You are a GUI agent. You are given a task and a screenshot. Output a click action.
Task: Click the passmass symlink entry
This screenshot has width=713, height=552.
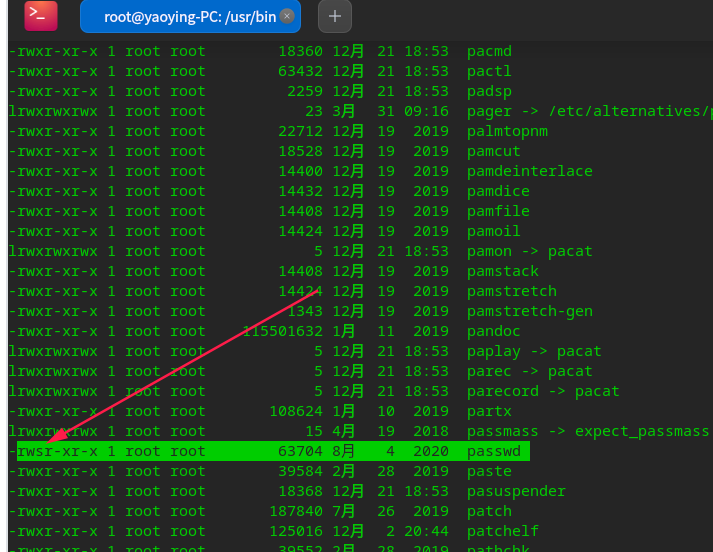click(x=587, y=431)
